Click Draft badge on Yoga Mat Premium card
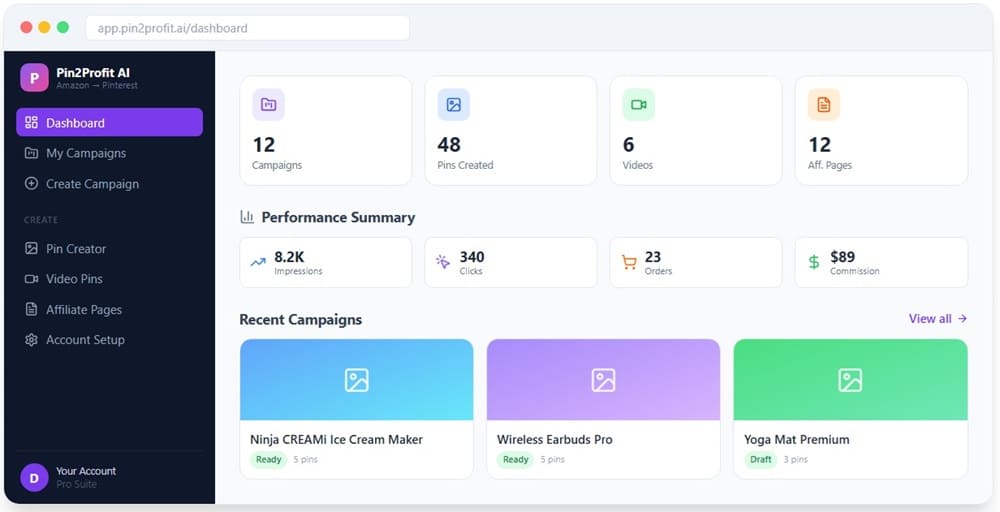The image size is (1000, 512). tap(761, 460)
